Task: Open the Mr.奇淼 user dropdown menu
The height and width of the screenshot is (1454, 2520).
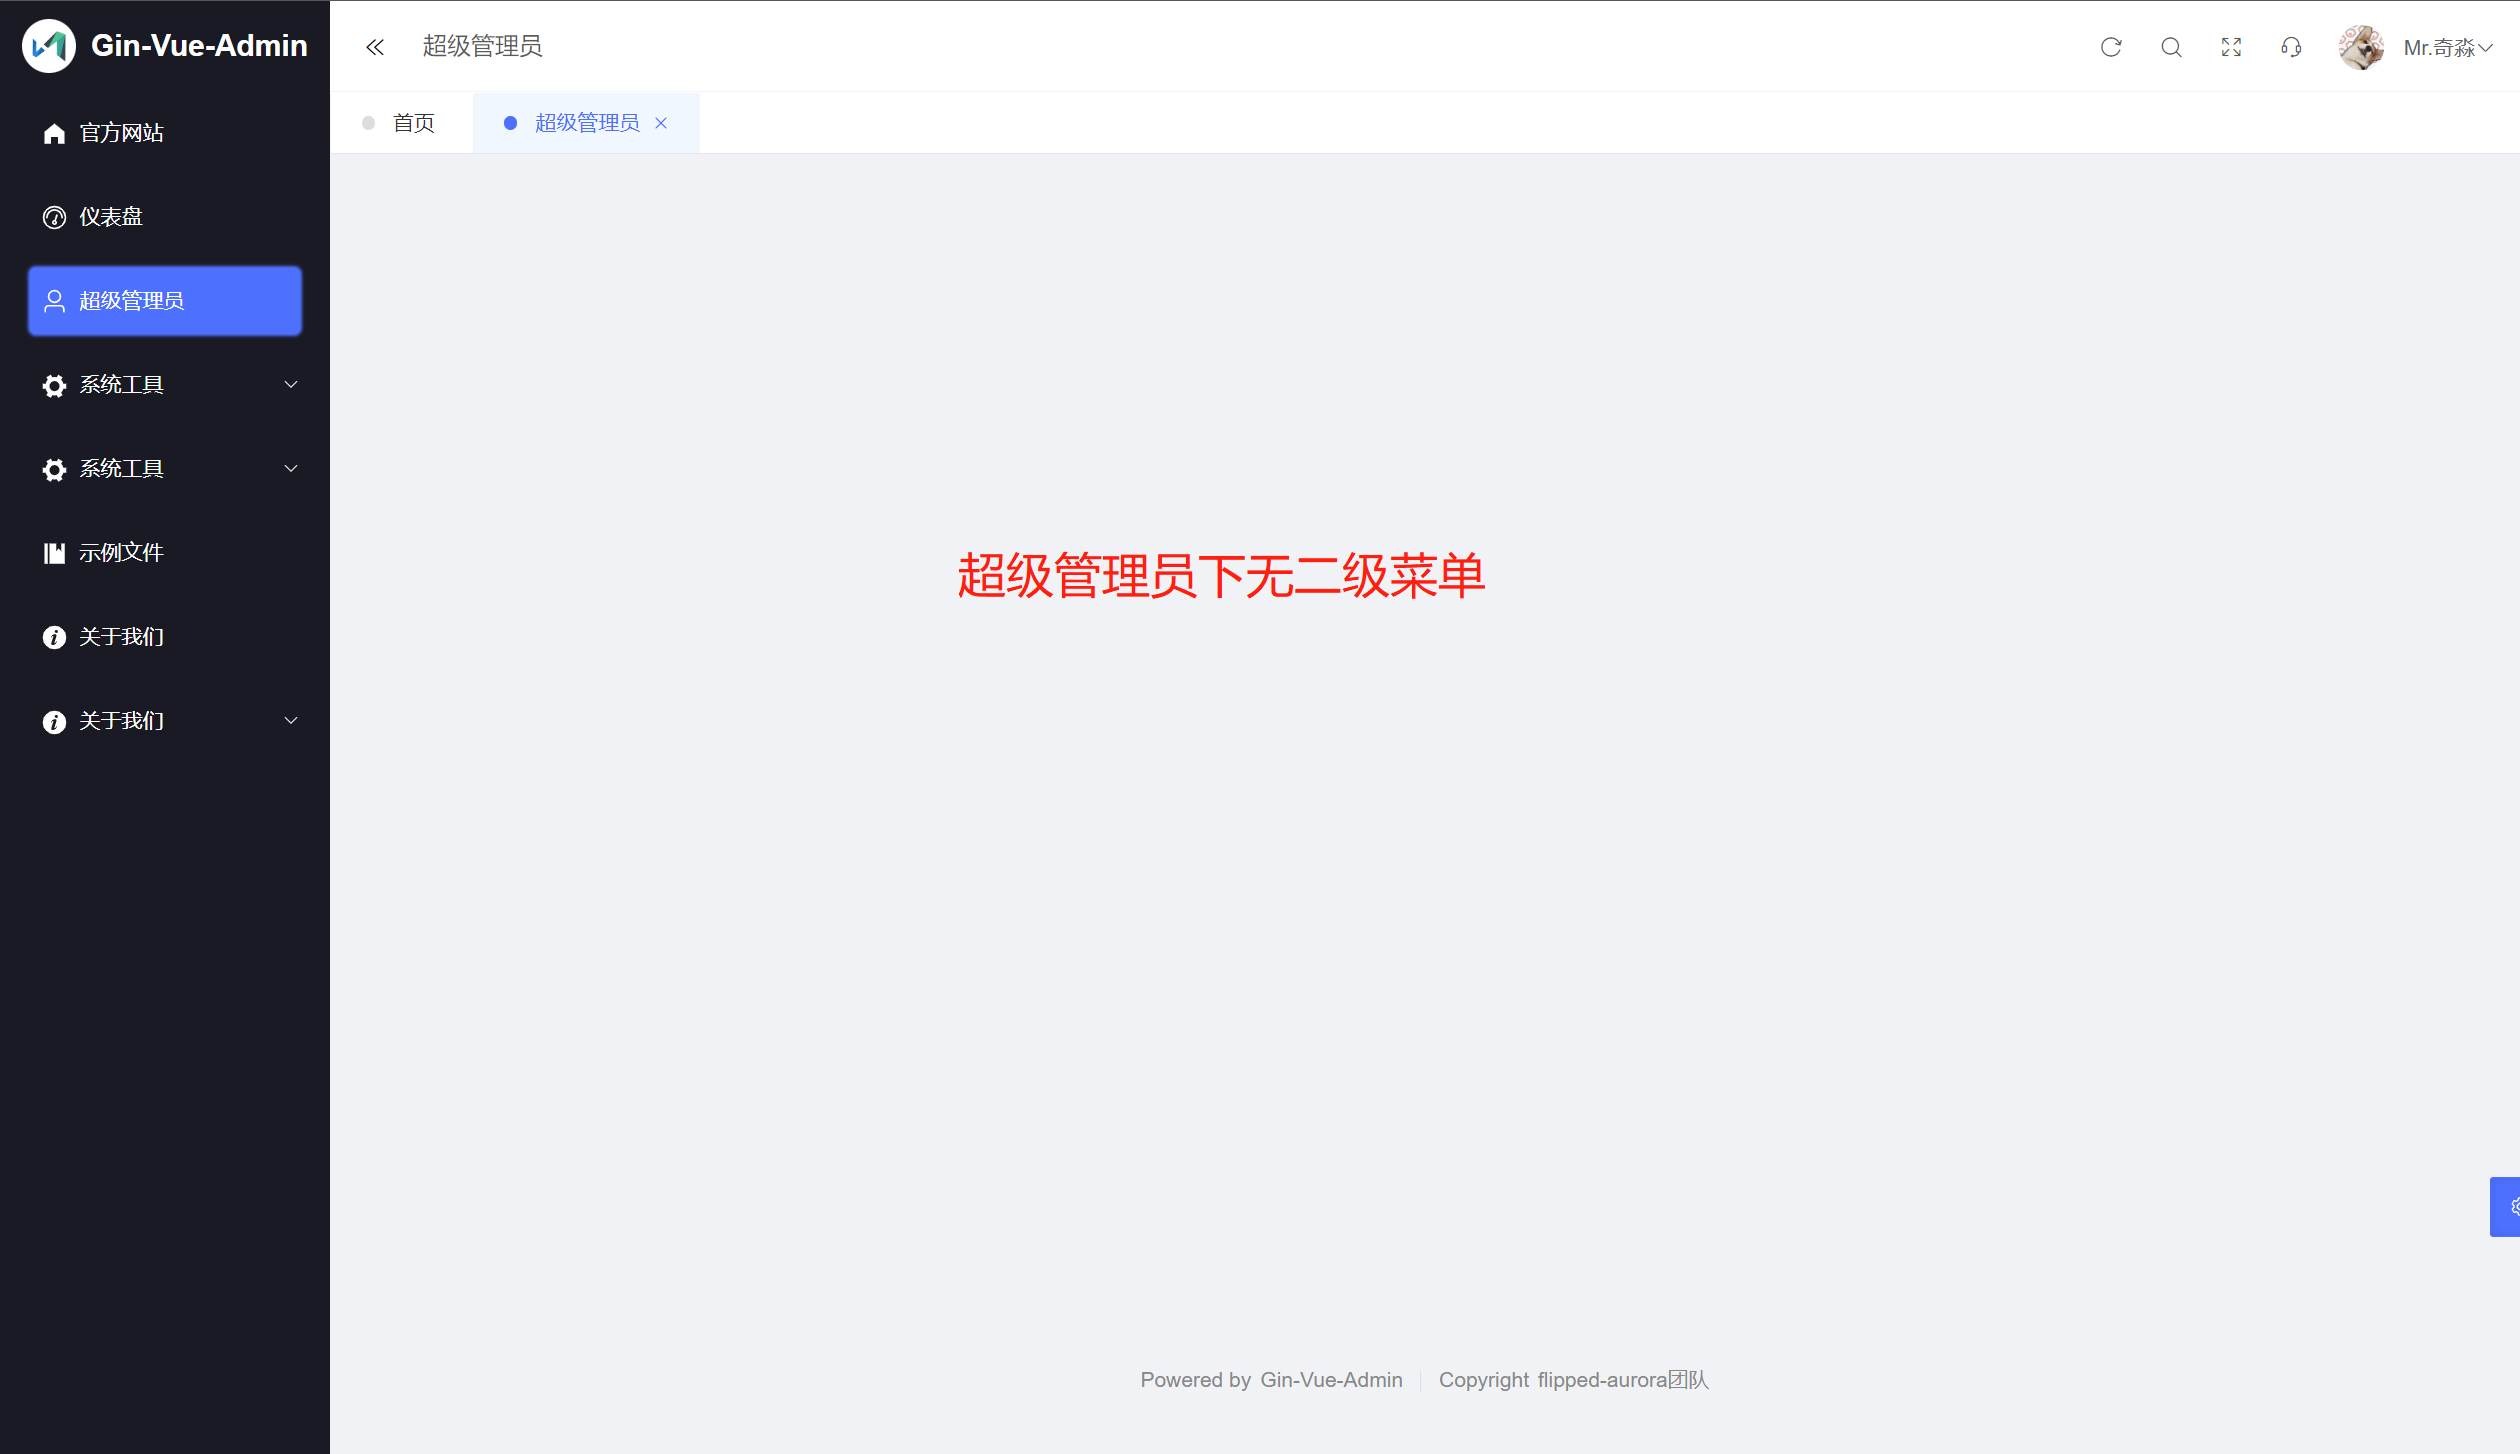Action: tap(2448, 47)
